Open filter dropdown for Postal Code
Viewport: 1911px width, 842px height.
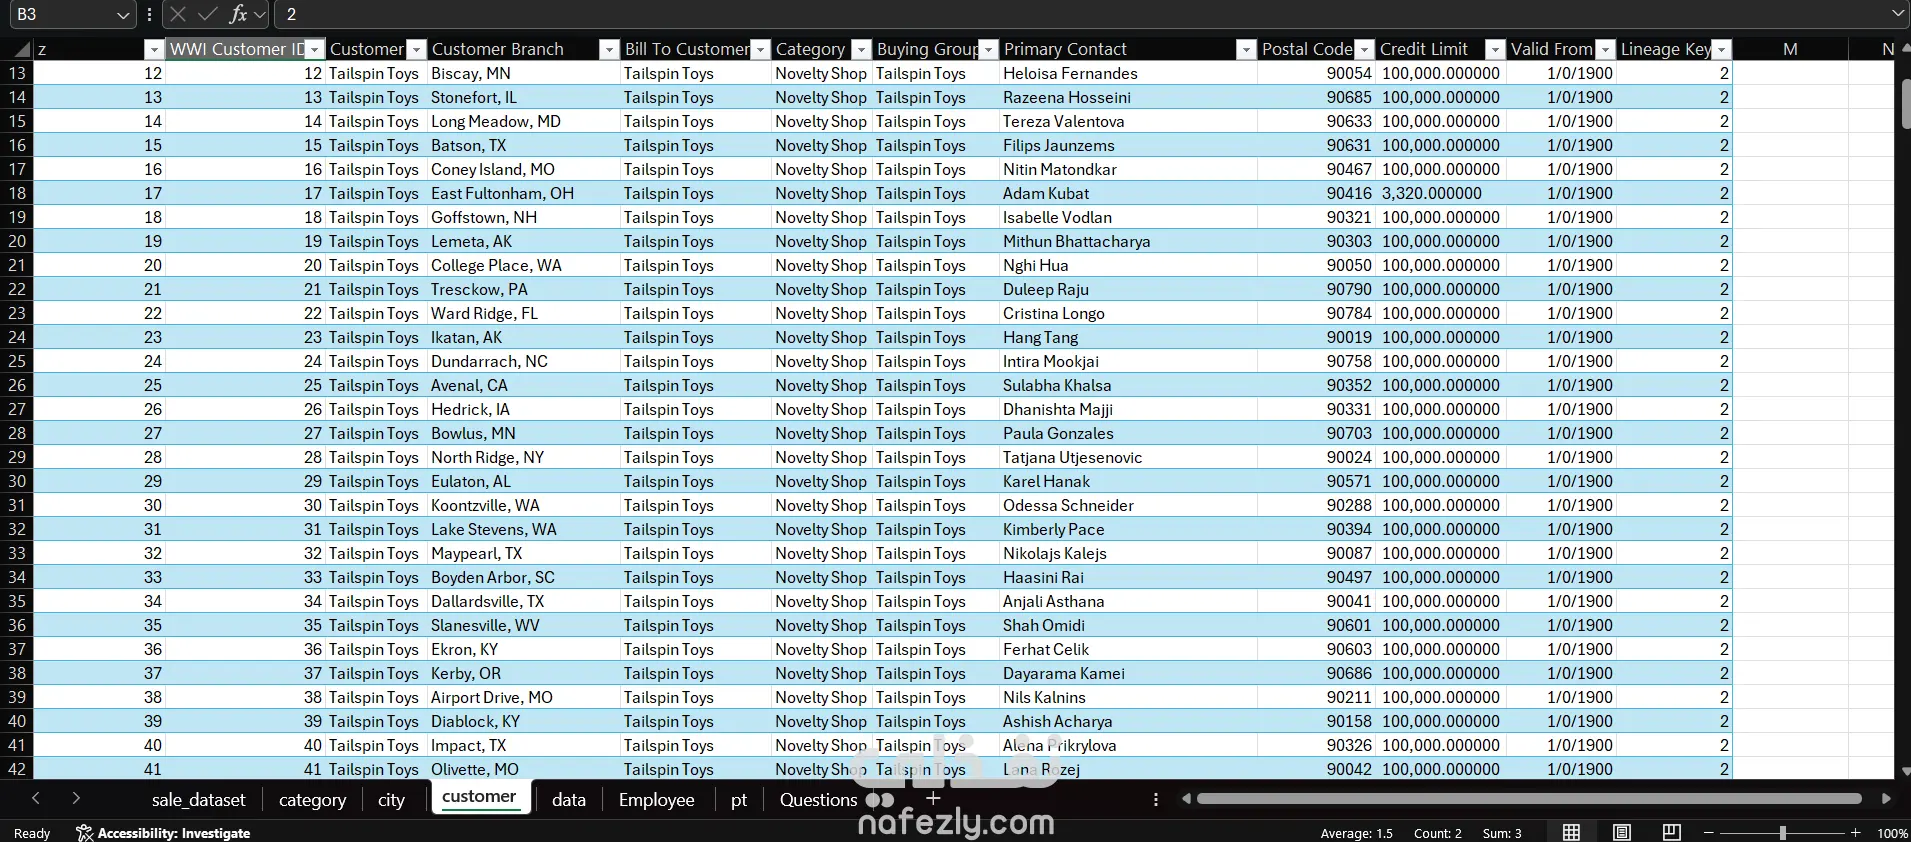[x=1364, y=49]
